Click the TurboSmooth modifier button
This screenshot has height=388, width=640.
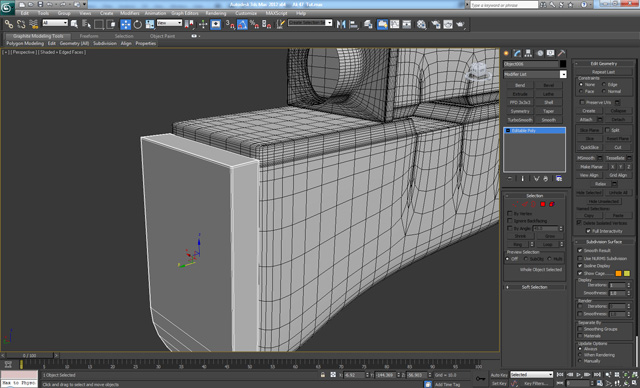pyautogui.click(x=520, y=120)
